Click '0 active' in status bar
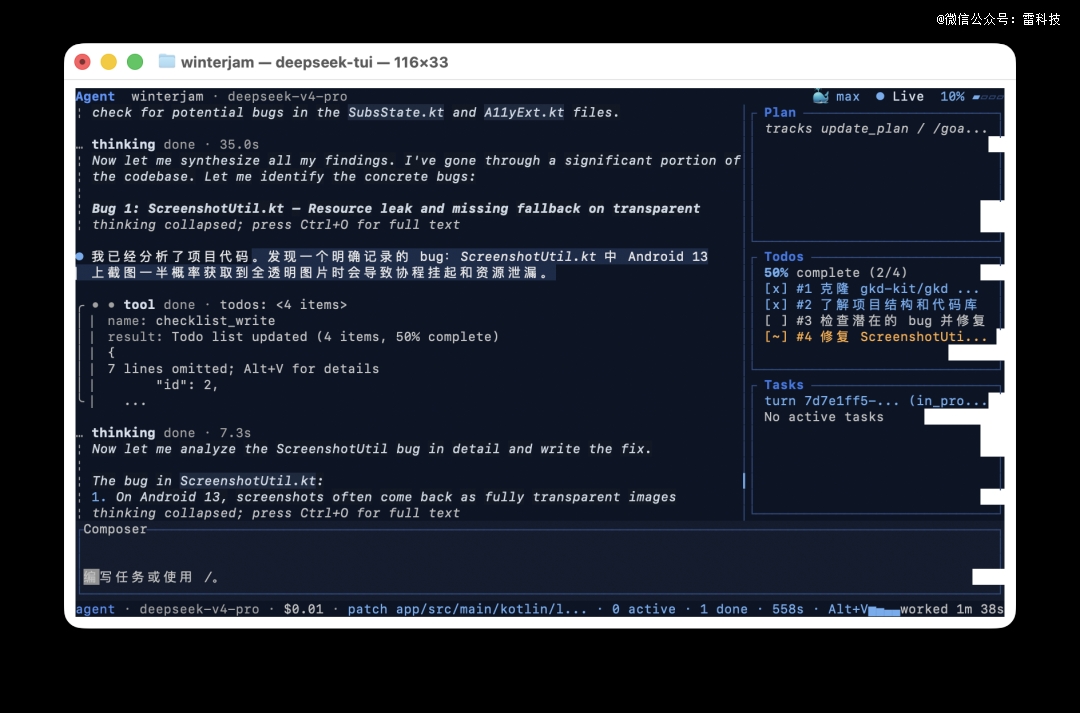This screenshot has width=1080, height=713. [x=643, y=609]
